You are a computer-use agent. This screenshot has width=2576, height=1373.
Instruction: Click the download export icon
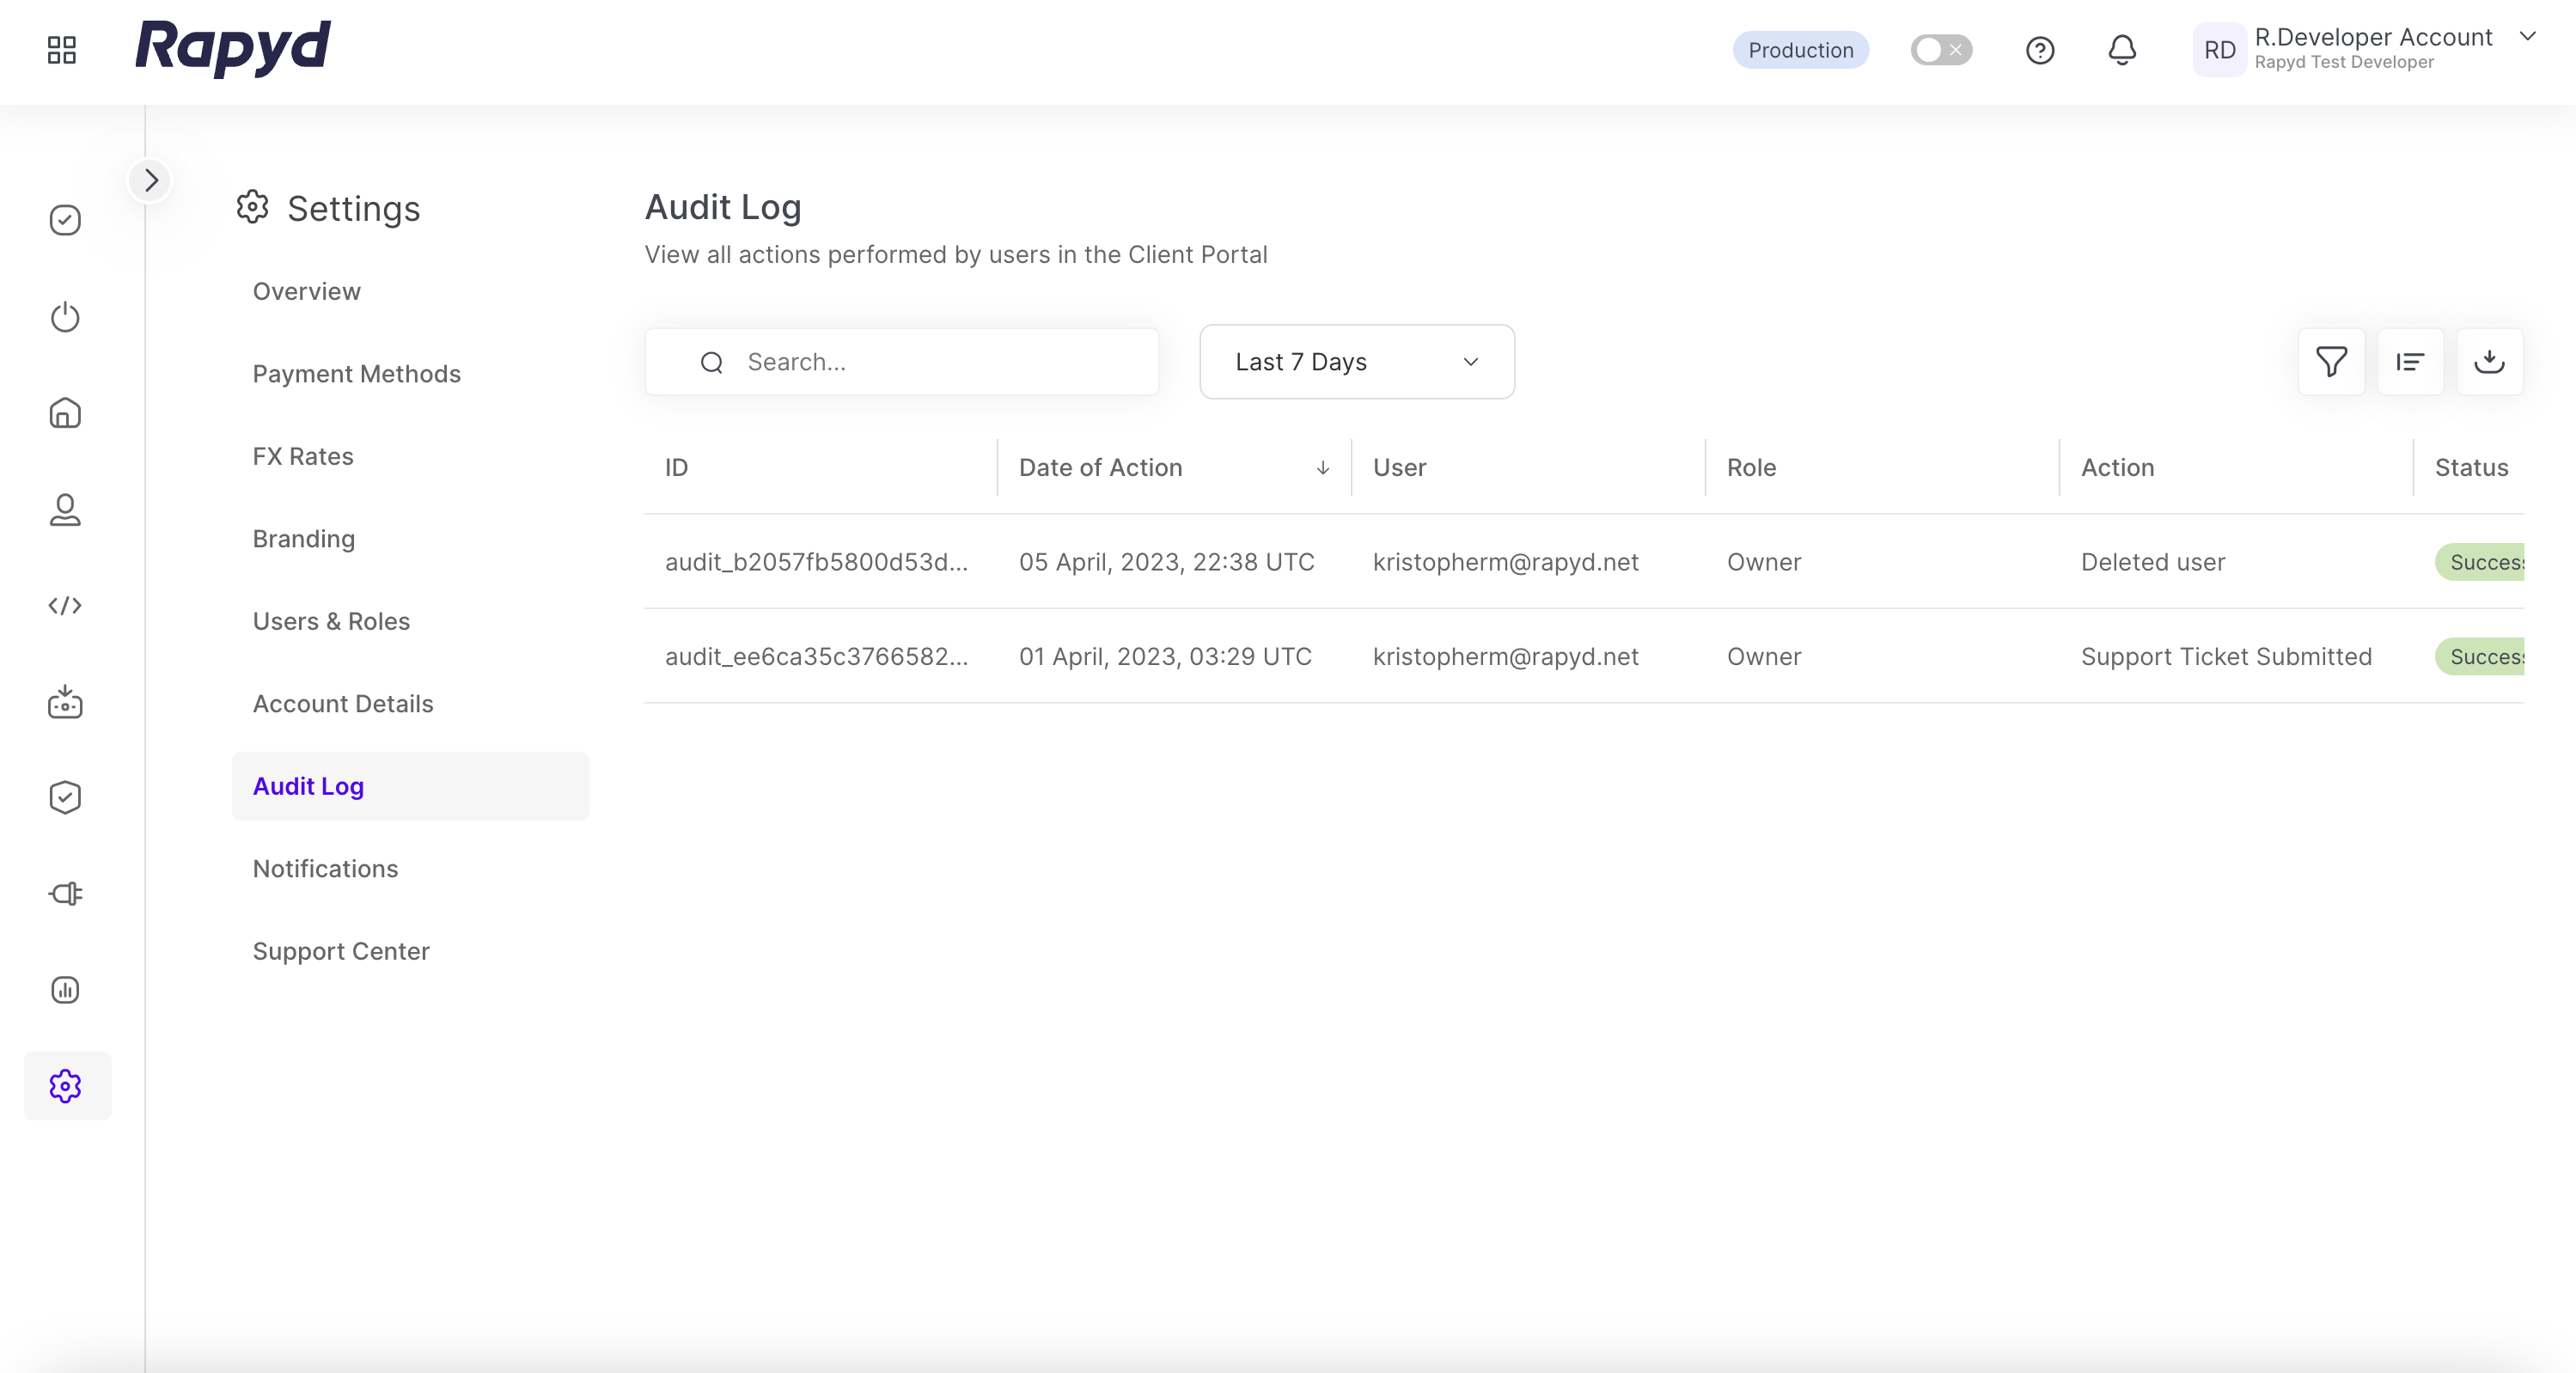click(2489, 361)
